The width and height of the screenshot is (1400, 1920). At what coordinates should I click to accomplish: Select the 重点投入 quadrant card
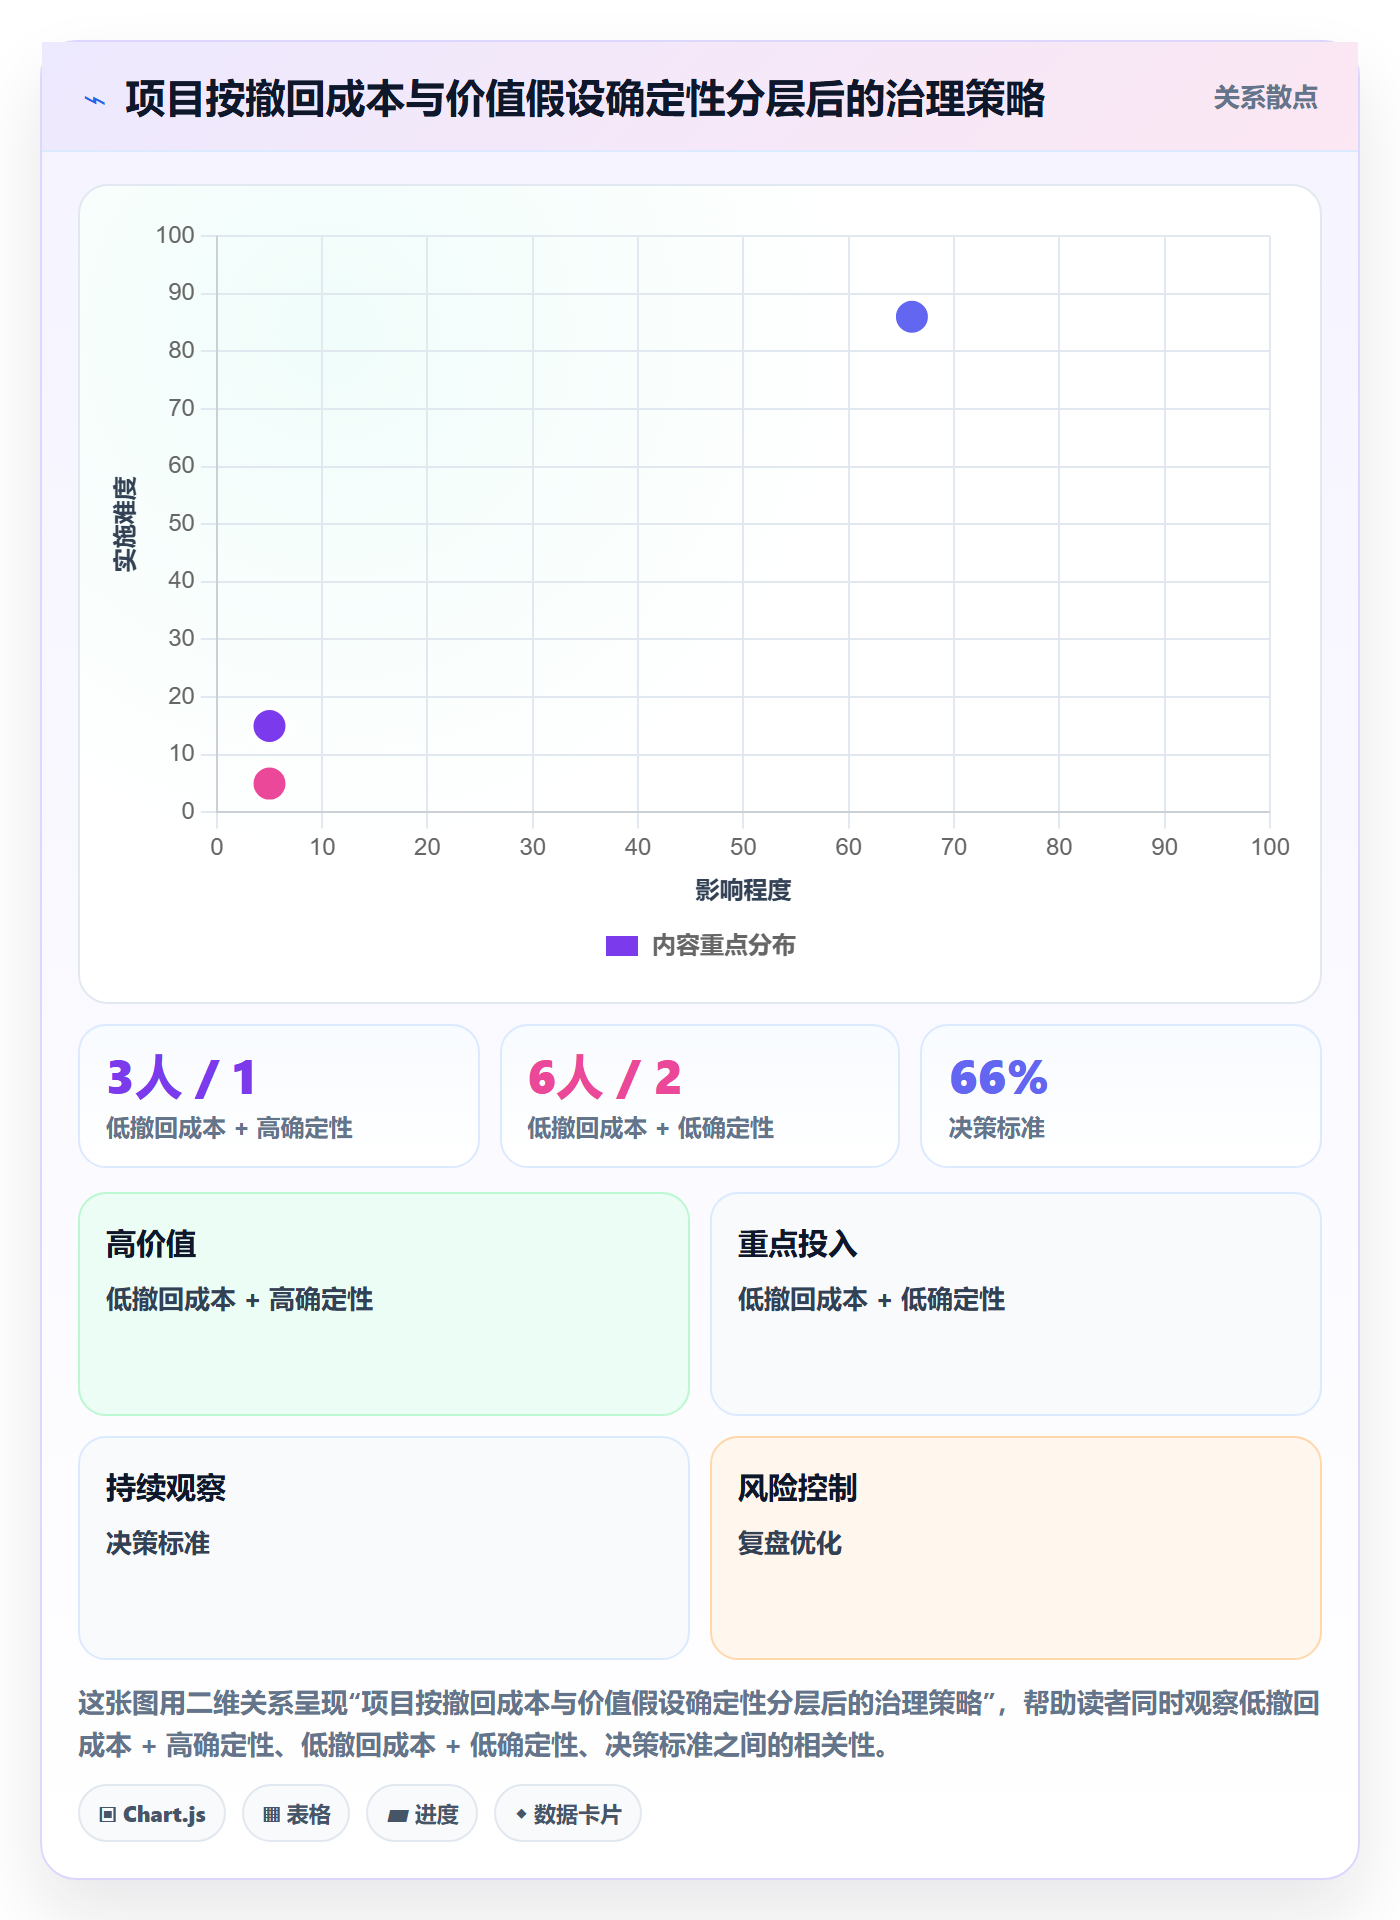pyautogui.click(x=1016, y=1304)
